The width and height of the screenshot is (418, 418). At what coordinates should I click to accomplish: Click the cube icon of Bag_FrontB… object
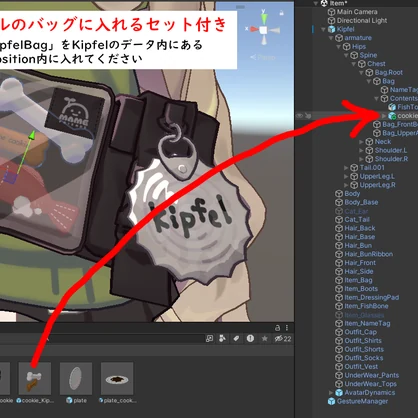click(377, 124)
